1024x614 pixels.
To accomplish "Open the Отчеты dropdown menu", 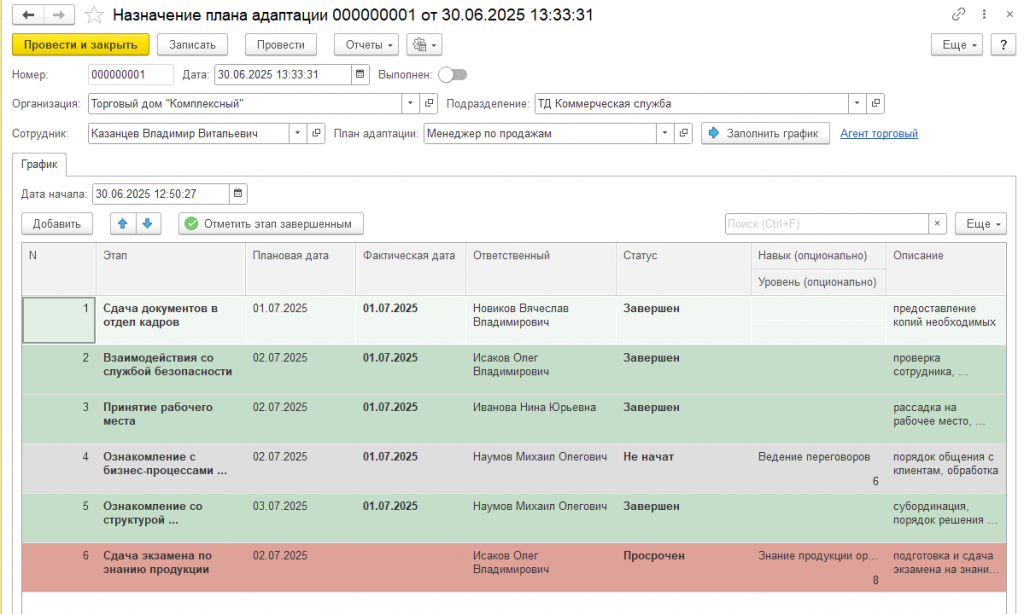I will [x=366, y=45].
